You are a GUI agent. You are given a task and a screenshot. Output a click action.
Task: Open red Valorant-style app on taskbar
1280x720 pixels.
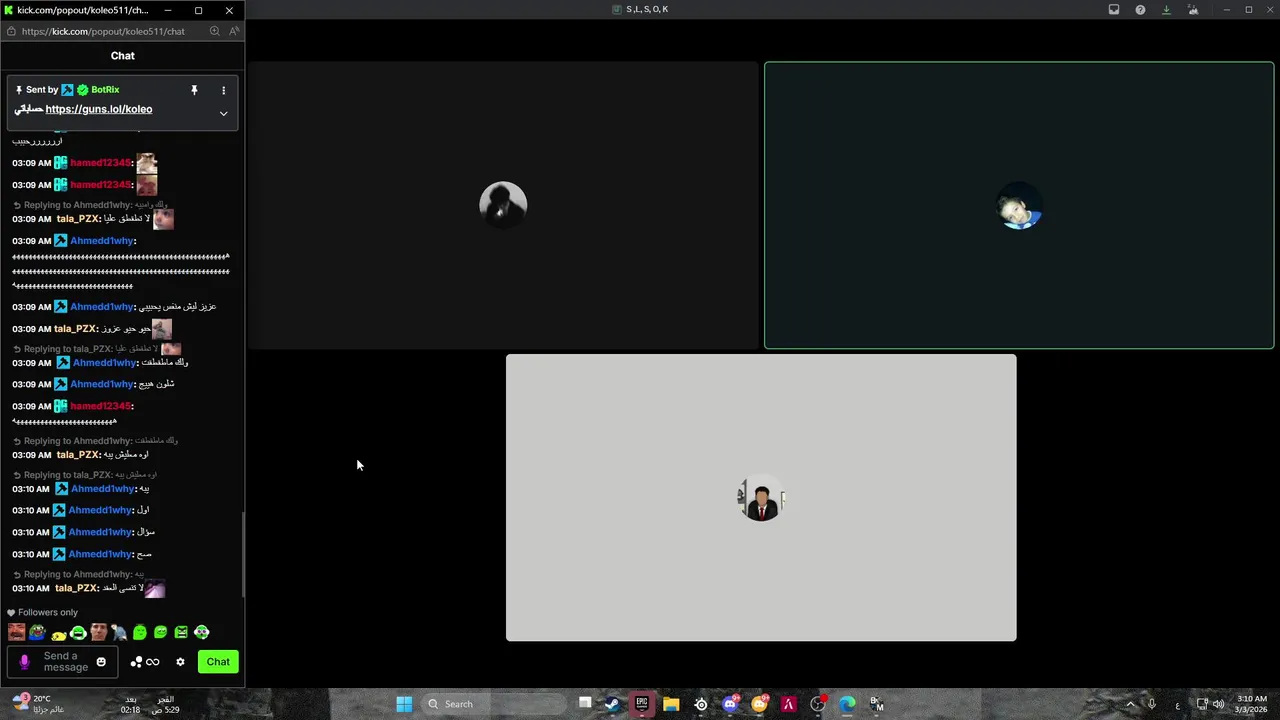[x=789, y=704]
